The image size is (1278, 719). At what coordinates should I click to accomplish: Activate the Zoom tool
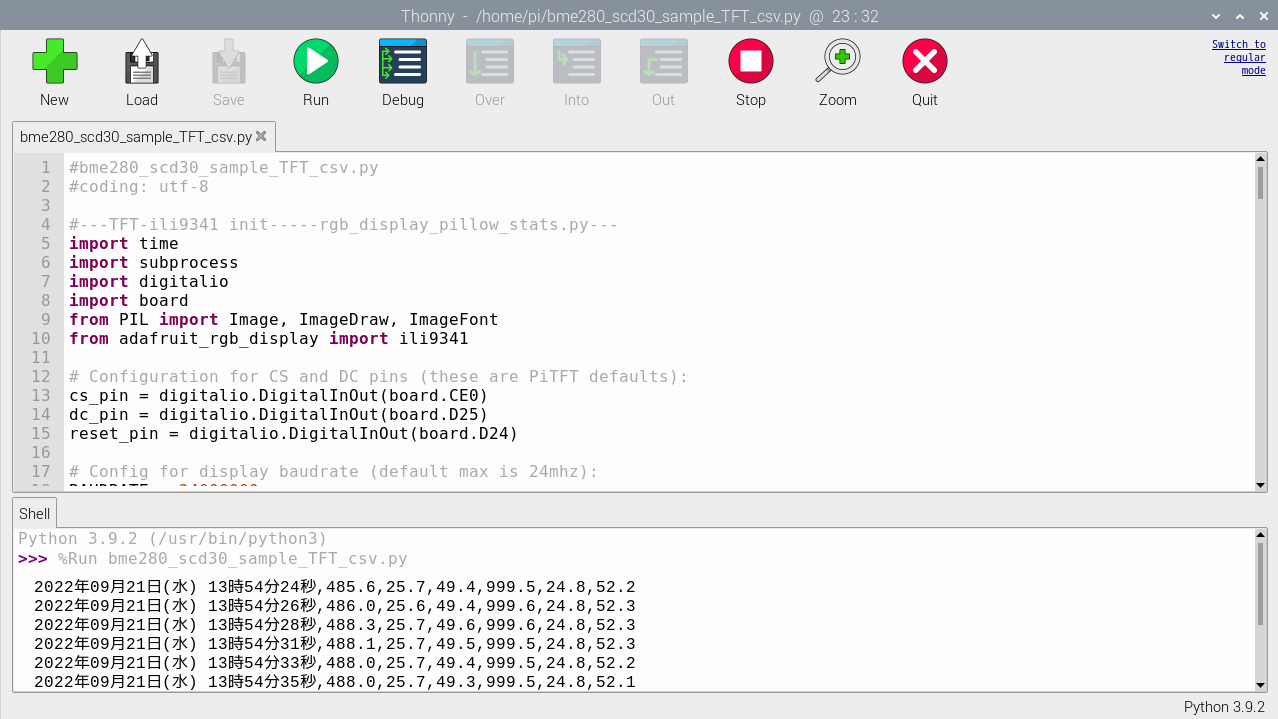(837, 61)
